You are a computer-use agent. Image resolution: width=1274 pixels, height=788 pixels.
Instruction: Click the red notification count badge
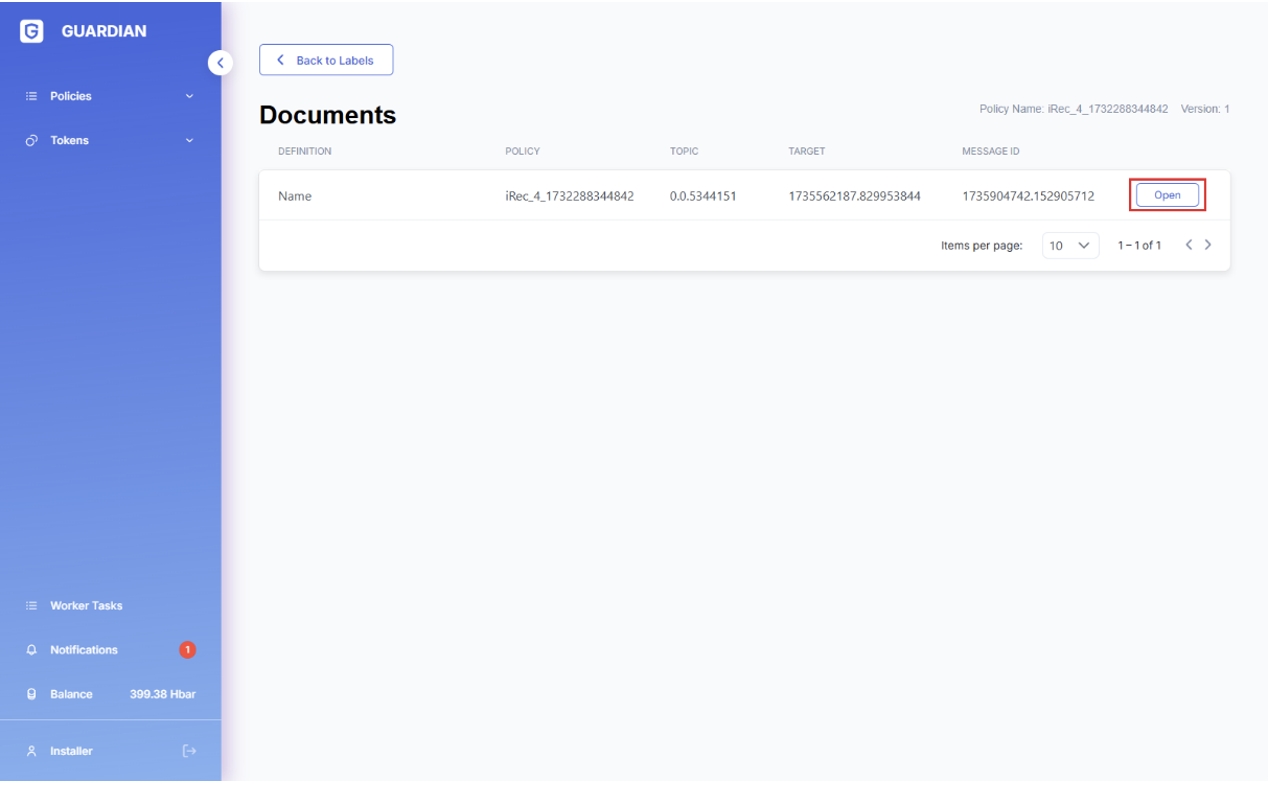point(187,650)
